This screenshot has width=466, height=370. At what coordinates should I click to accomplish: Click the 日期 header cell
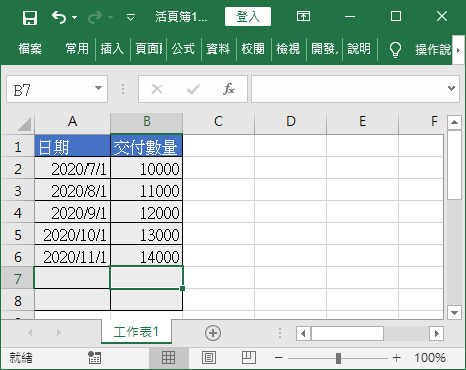72,146
